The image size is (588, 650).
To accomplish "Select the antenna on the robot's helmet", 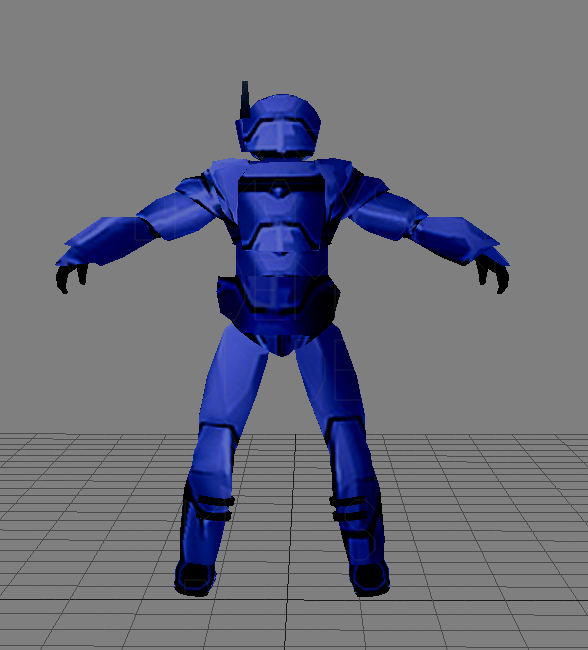I will pyautogui.click(x=244, y=100).
